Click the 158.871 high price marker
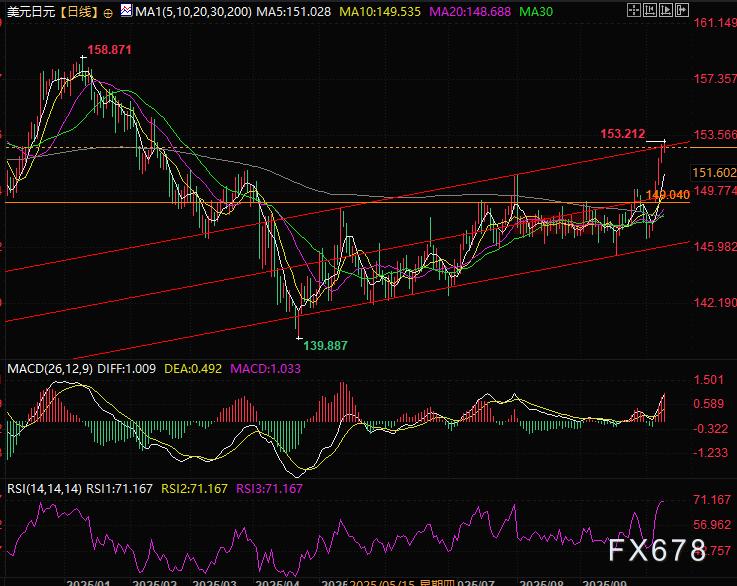Viewport: 737px width, 586px height. click(110, 49)
